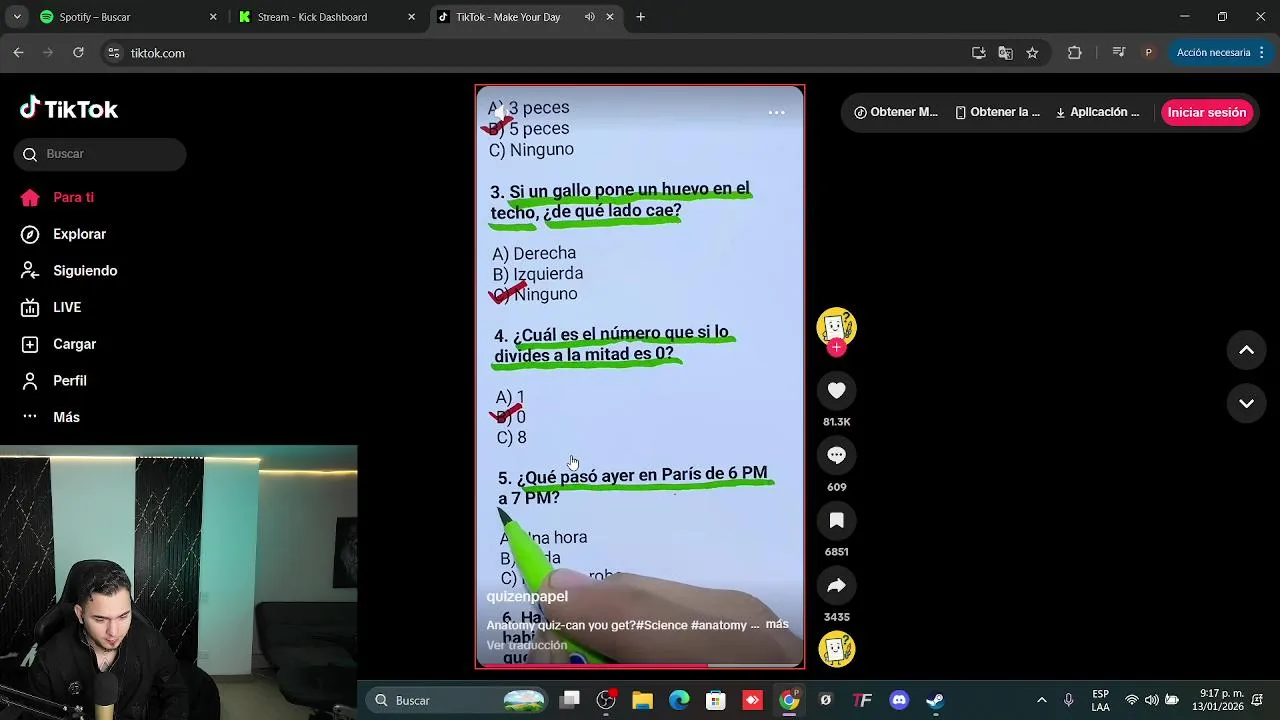
Task: Show hidden tray icons chevron
Action: [x=1042, y=700]
